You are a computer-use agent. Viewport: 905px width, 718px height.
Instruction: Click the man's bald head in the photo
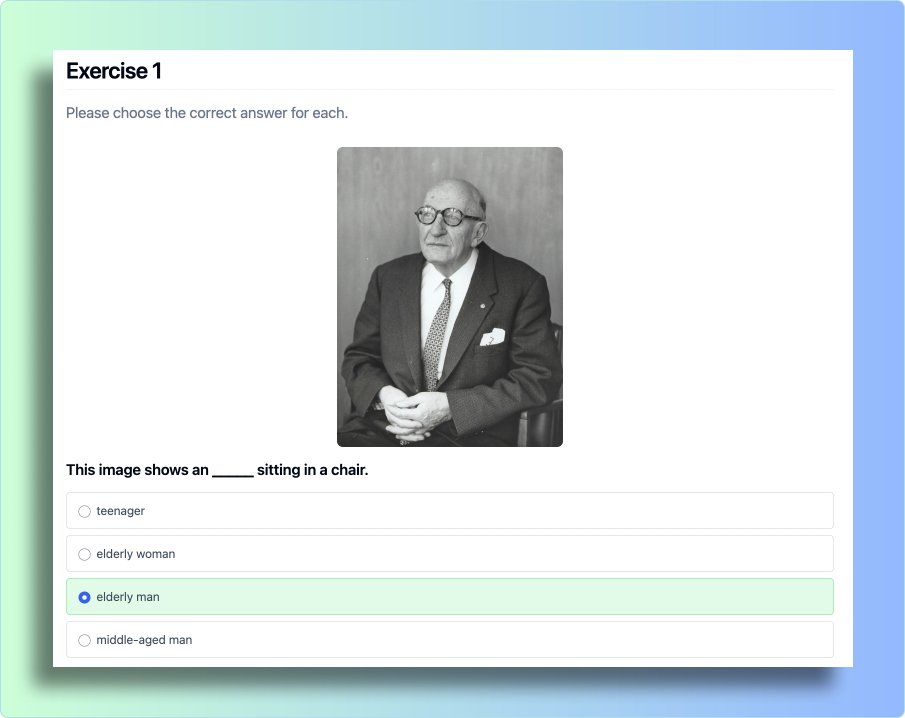pos(456,192)
